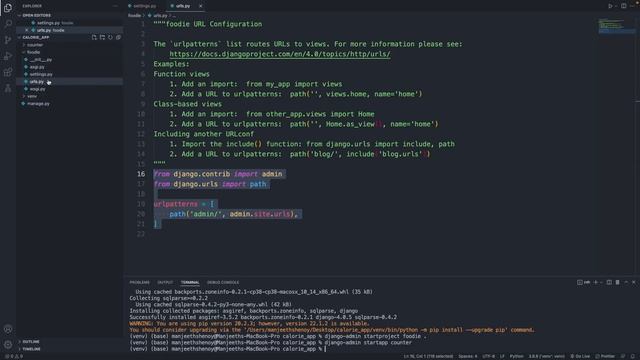
Task: Click the Python language mode status item
Action: (x=516, y=356)
